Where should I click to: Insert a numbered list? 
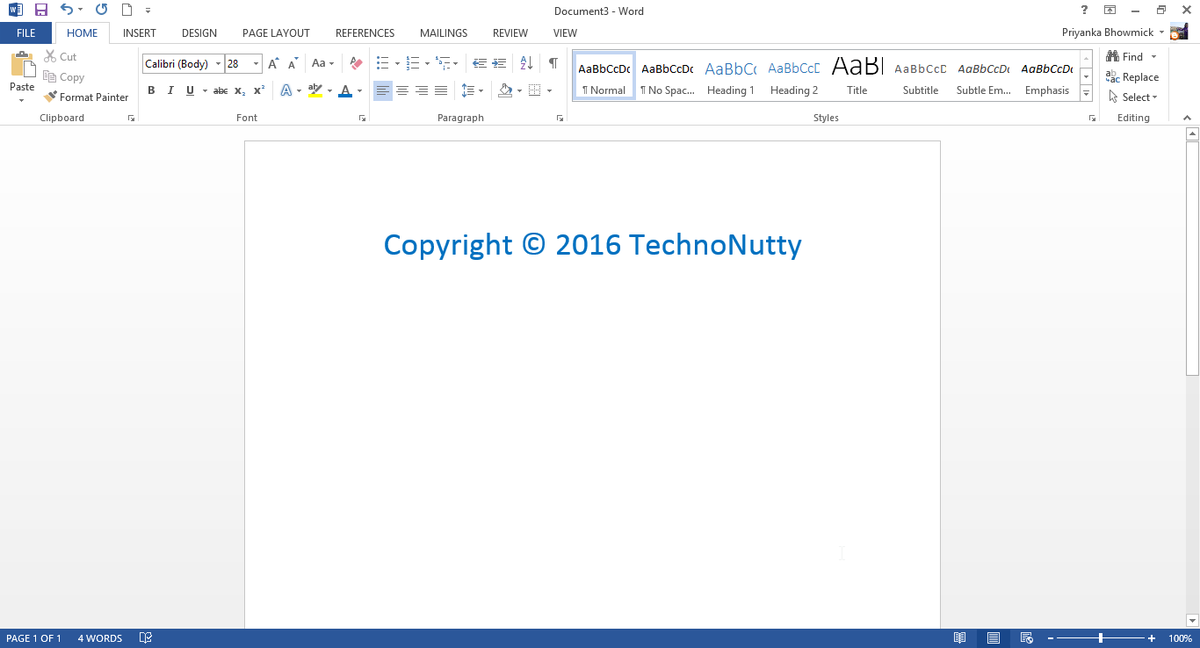(412, 63)
